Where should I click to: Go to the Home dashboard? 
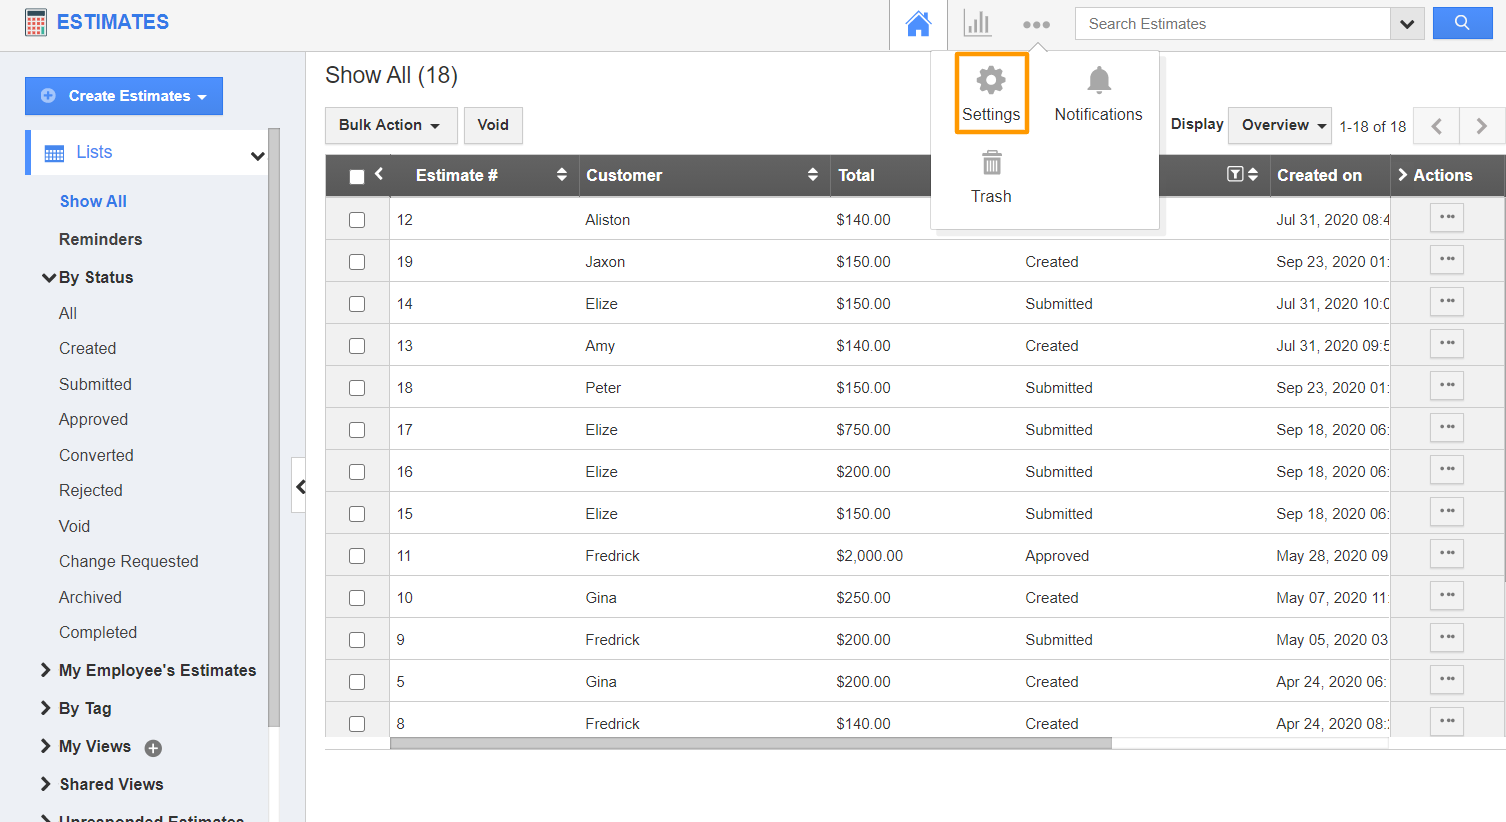[x=917, y=23]
